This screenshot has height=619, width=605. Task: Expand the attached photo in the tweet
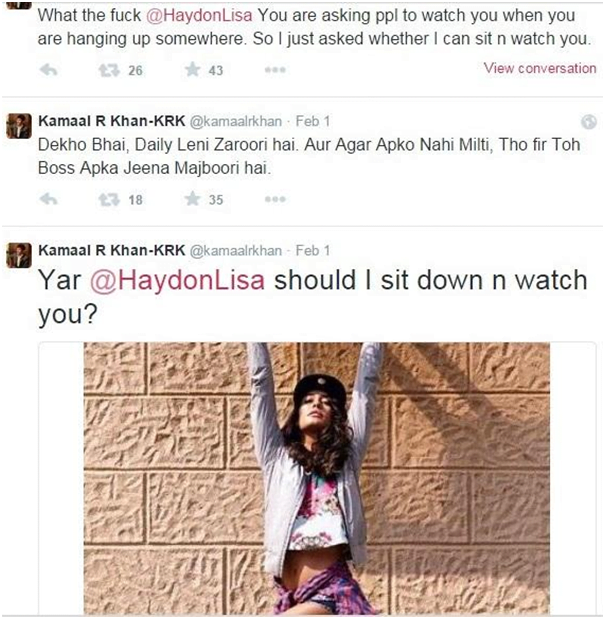[x=317, y=478]
